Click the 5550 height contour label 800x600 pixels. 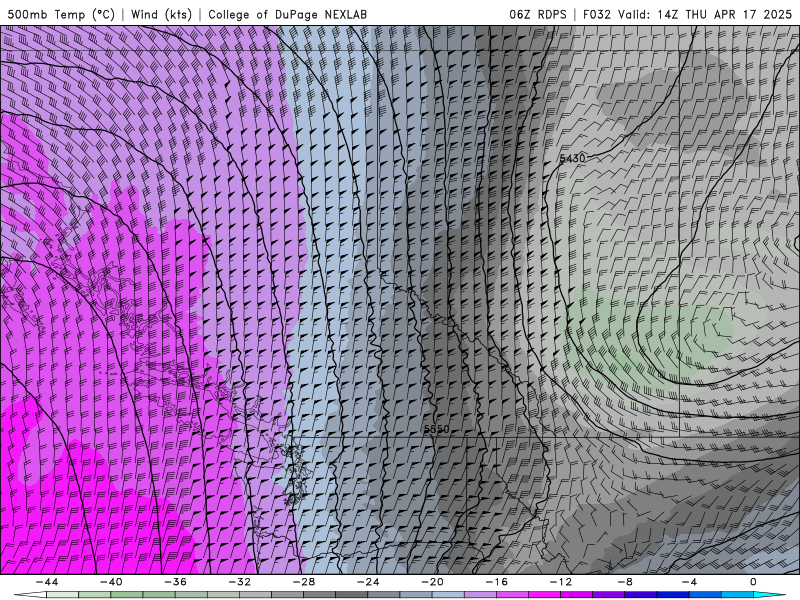(437, 429)
